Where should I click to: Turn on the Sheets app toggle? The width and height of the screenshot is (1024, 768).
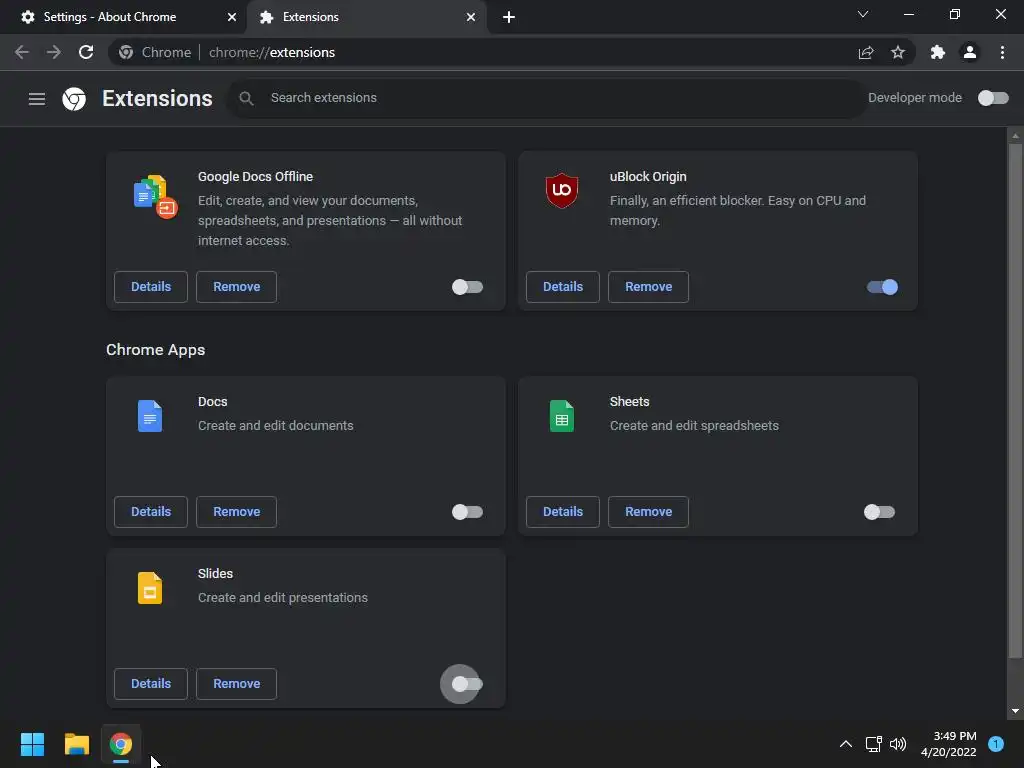tap(879, 512)
